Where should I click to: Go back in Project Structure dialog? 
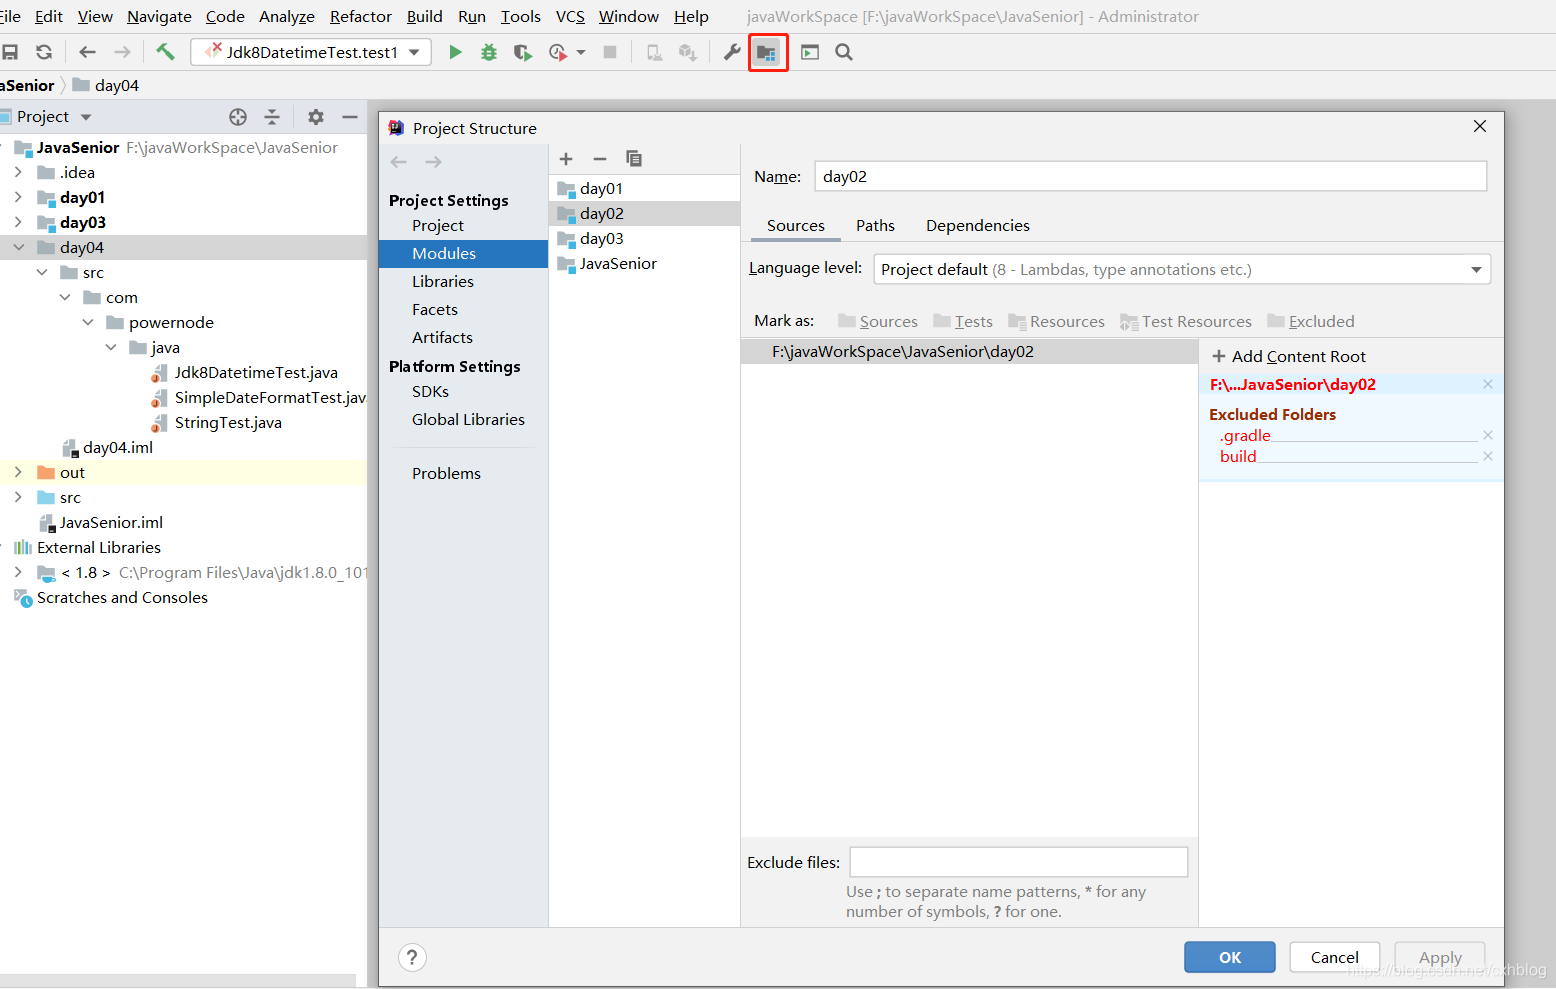[399, 162]
